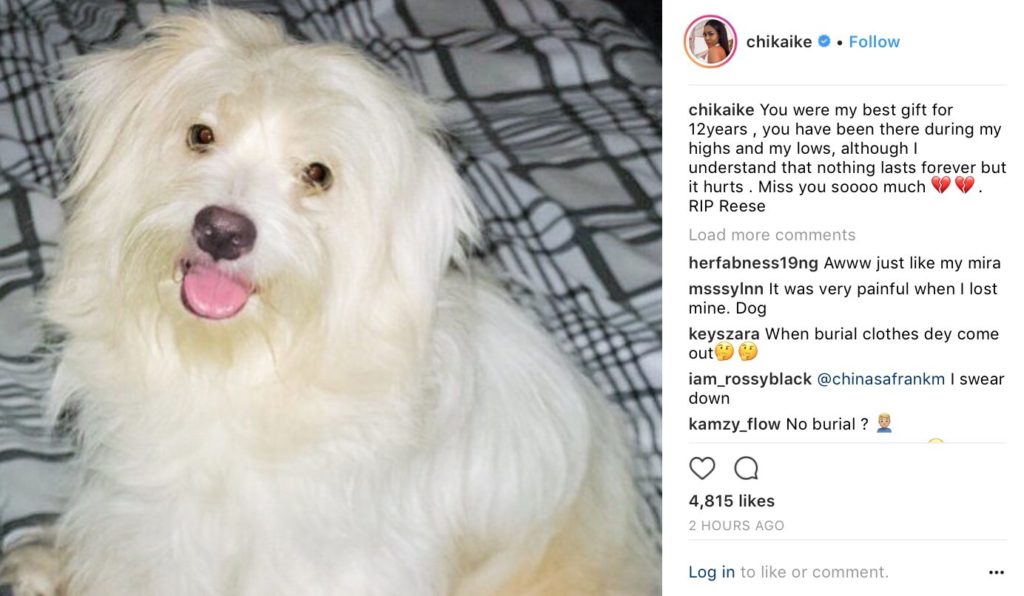
Task: Open herfabness19ng commenter profile
Action: 753,263
